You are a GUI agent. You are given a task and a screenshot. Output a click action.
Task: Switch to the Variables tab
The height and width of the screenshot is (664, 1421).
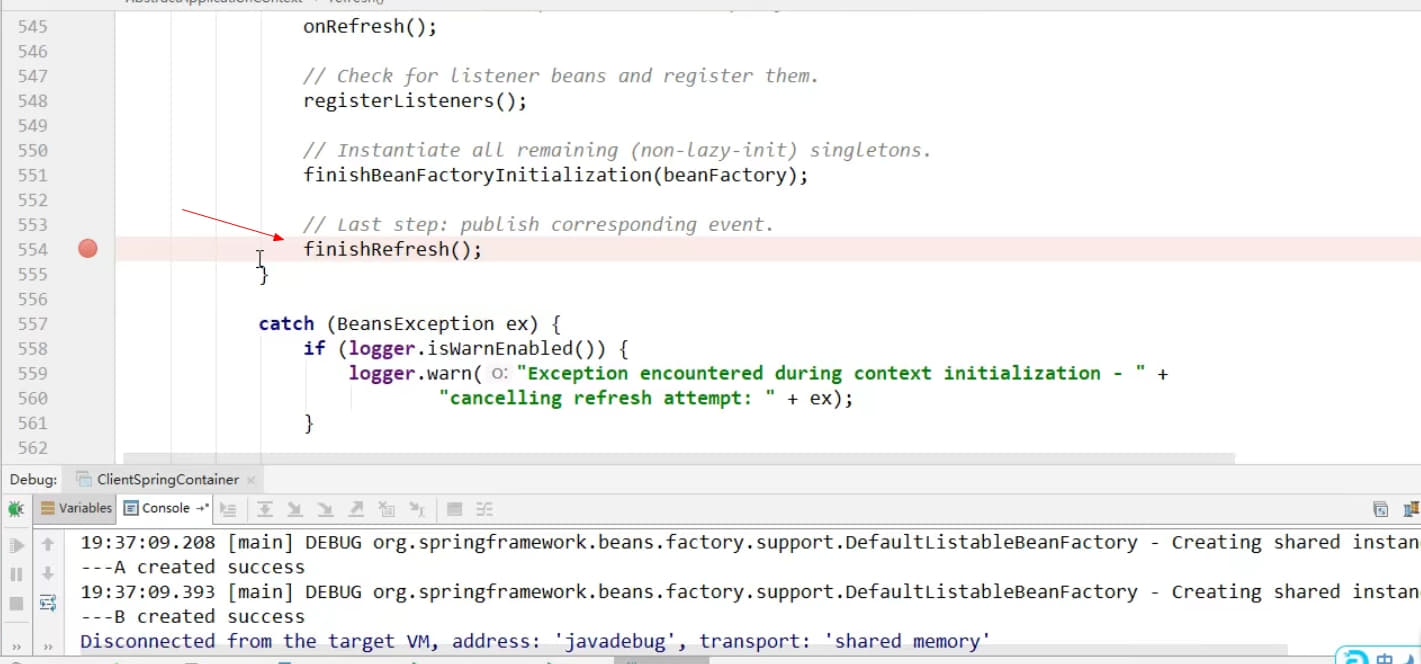click(x=76, y=508)
